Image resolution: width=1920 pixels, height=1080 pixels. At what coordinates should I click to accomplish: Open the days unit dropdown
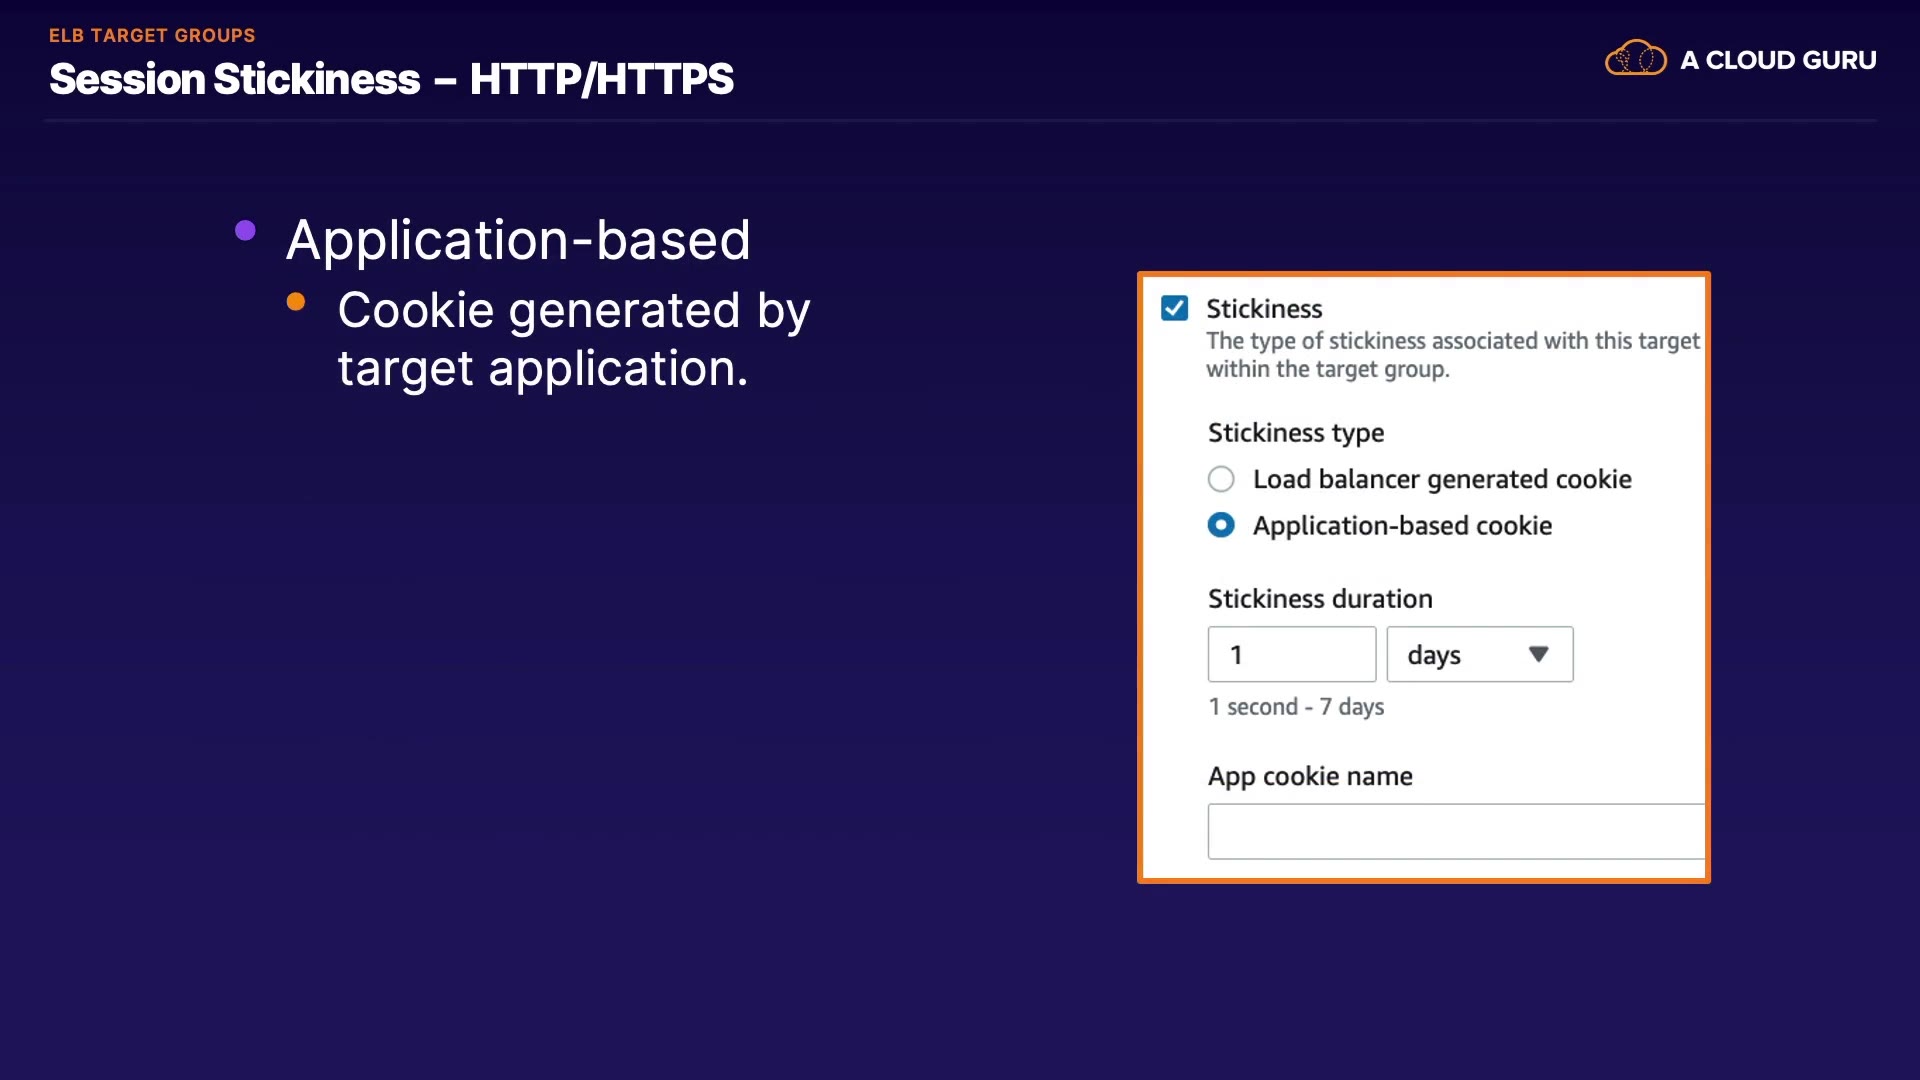1478,655
